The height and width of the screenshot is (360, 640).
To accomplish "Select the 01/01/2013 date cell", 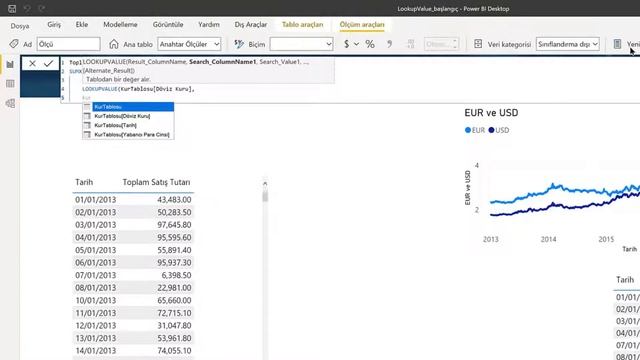I will (96, 200).
